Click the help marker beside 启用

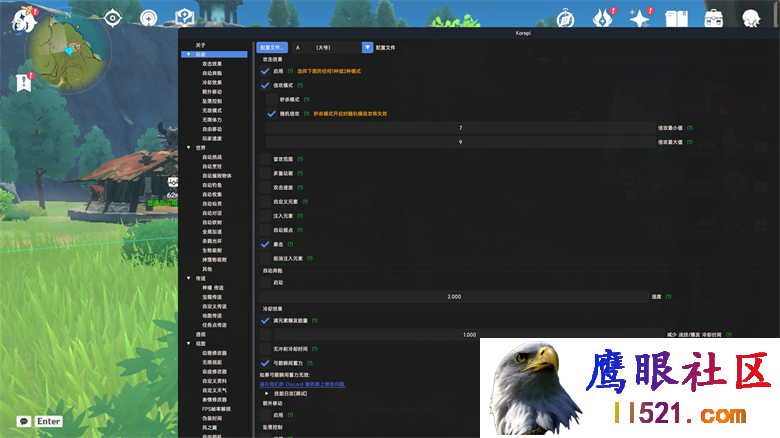click(x=291, y=71)
